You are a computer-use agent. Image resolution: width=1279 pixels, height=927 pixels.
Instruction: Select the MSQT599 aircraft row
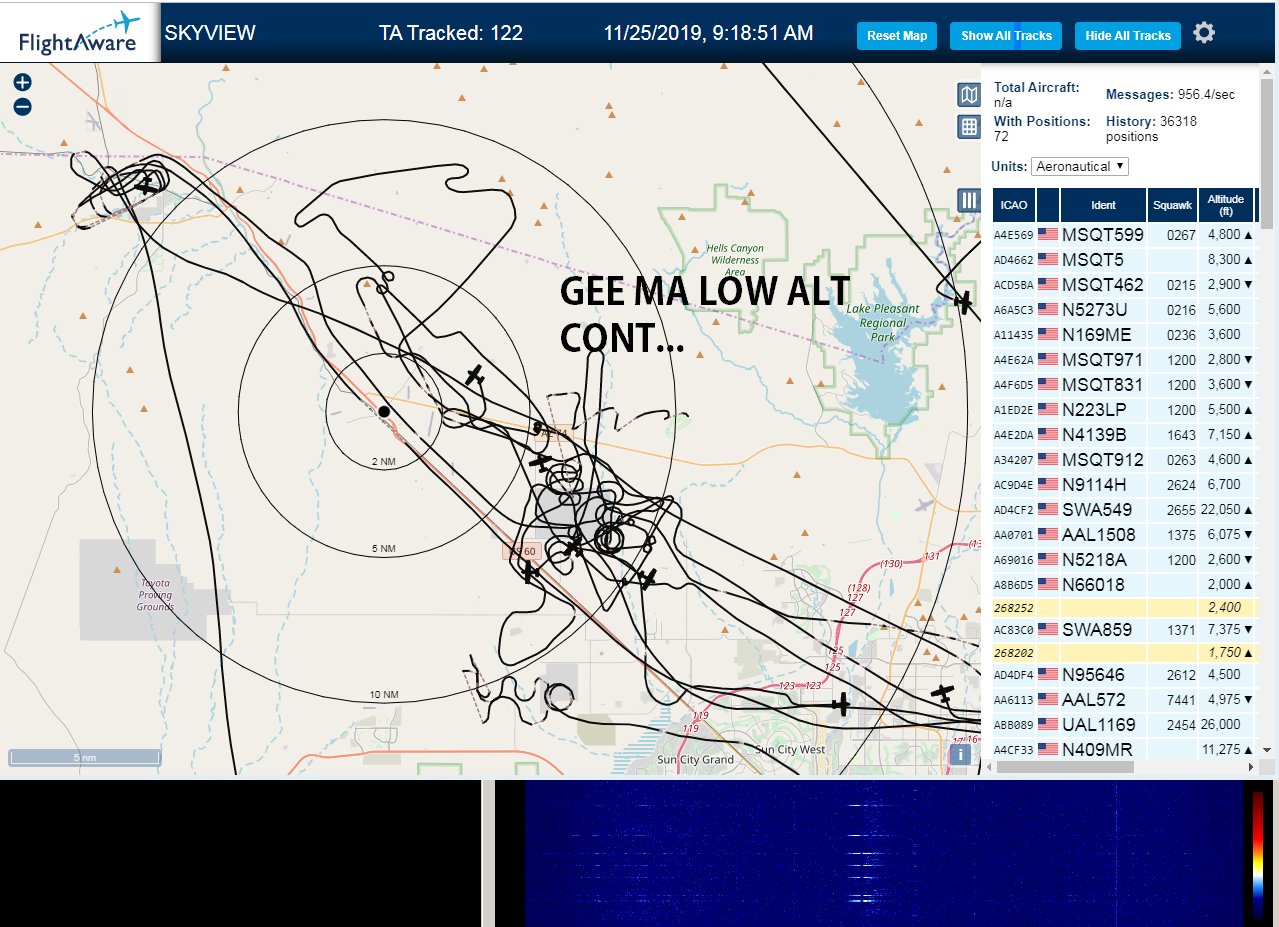tap(1125, 235)
